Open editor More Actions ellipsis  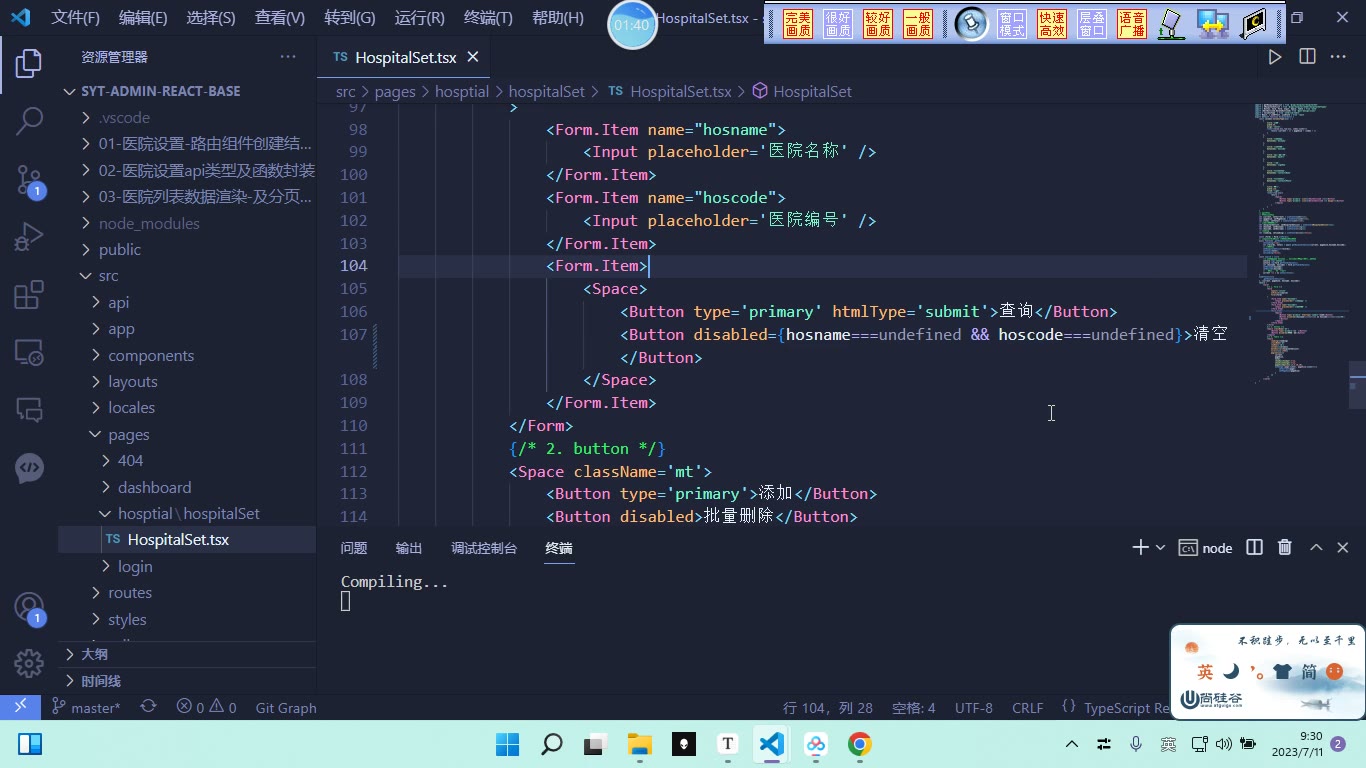coord(1338,57)
